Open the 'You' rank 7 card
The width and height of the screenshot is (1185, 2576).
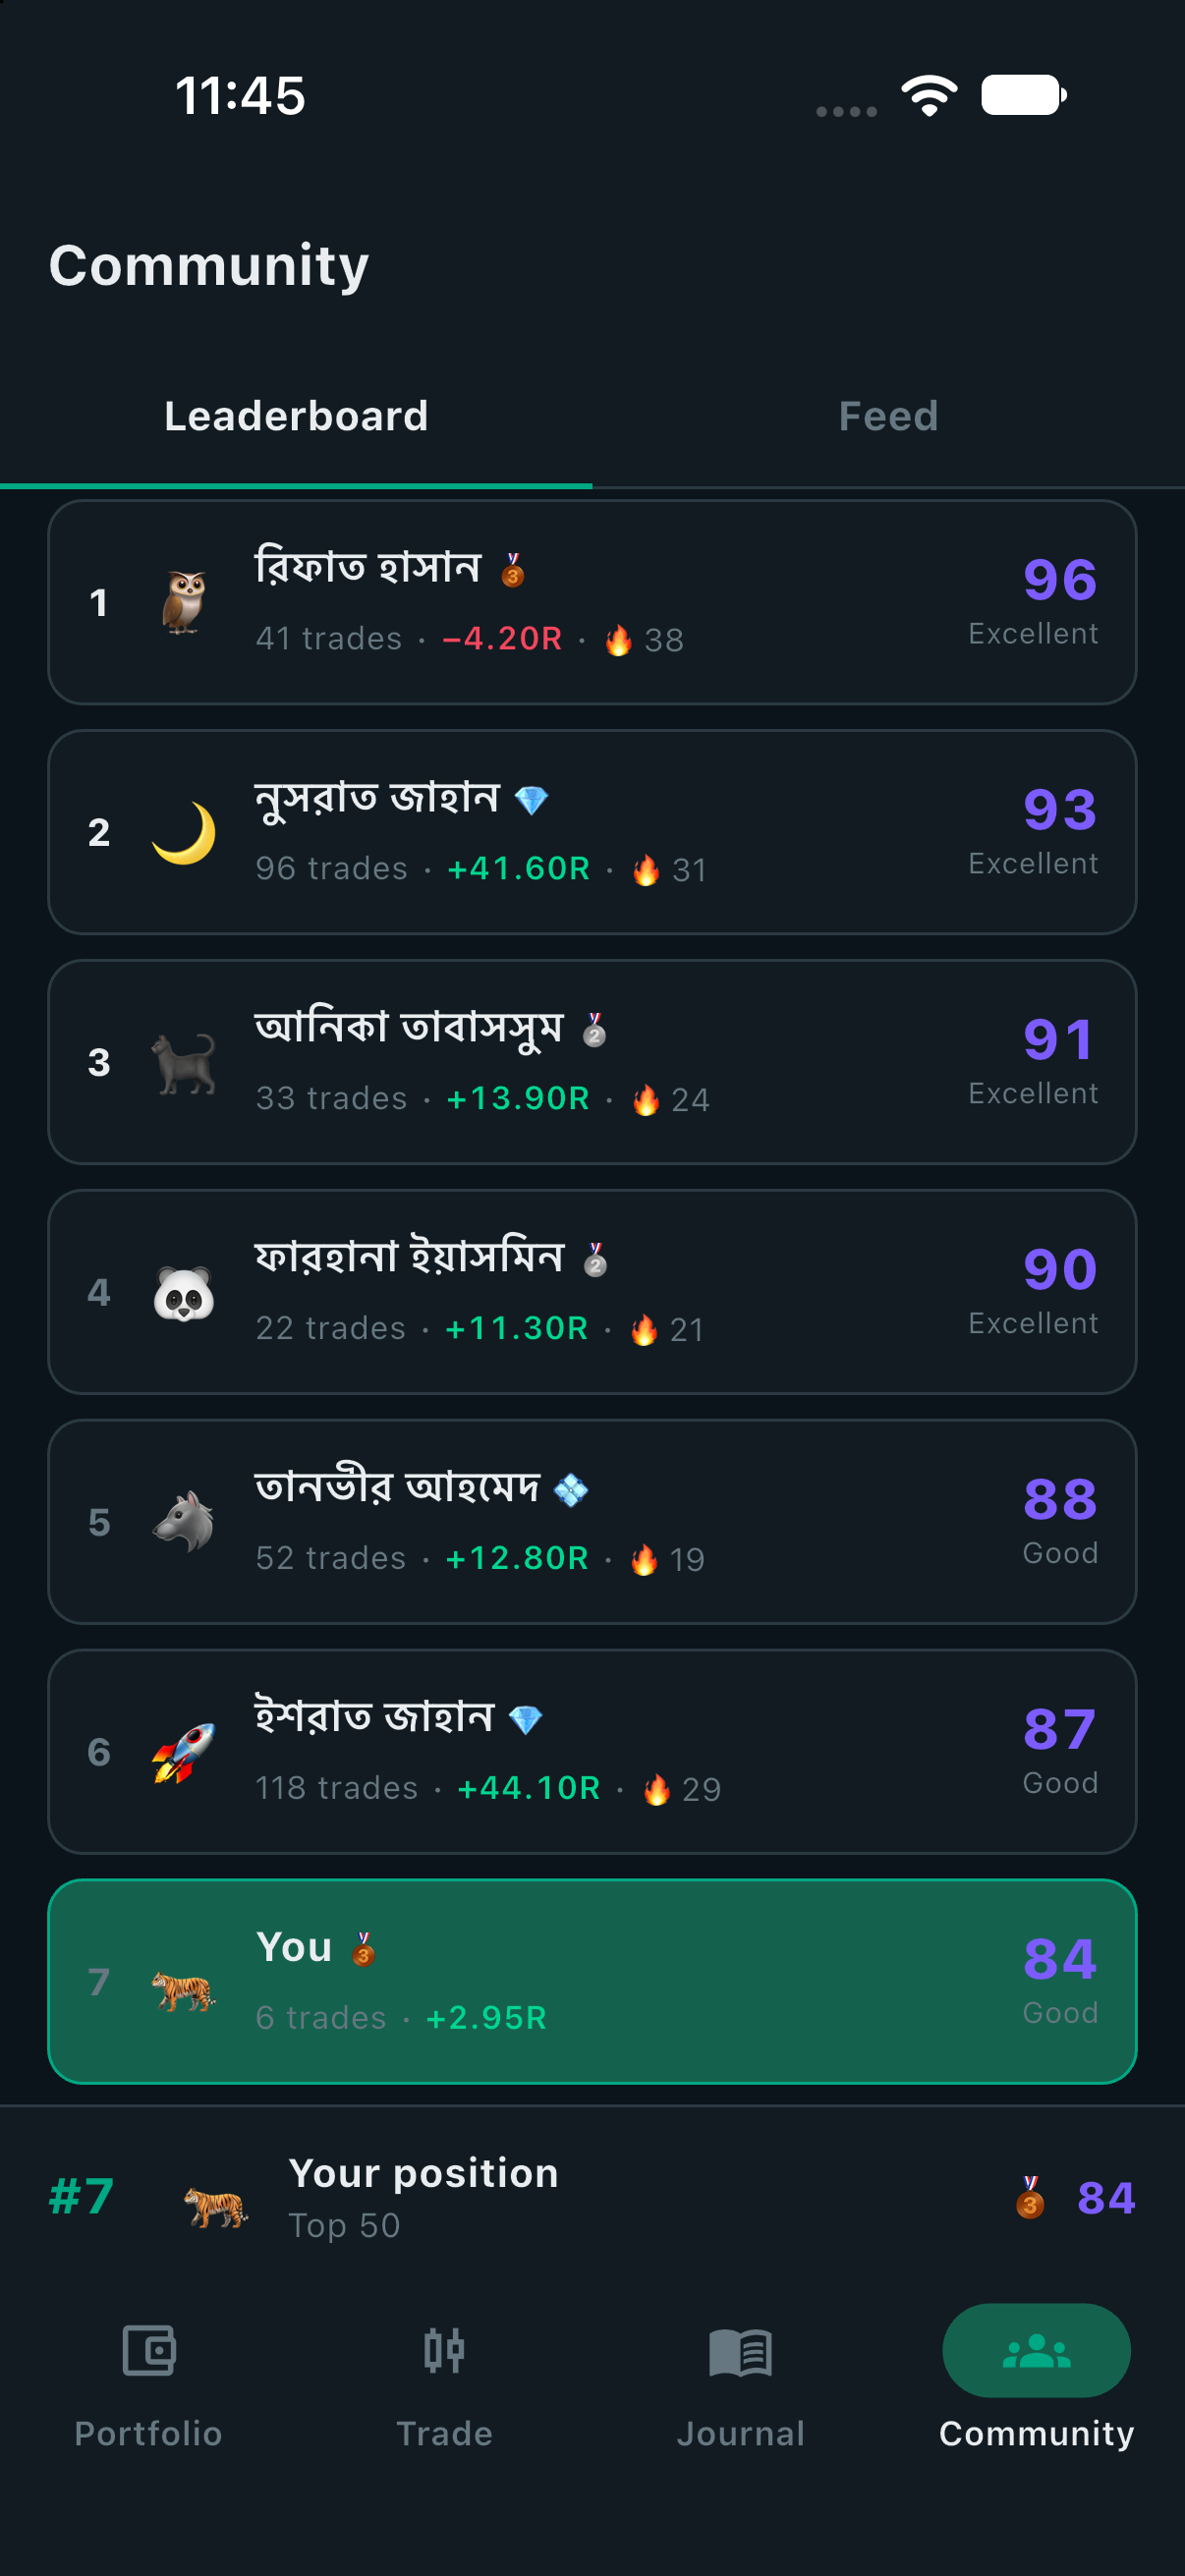(592, 1981)
